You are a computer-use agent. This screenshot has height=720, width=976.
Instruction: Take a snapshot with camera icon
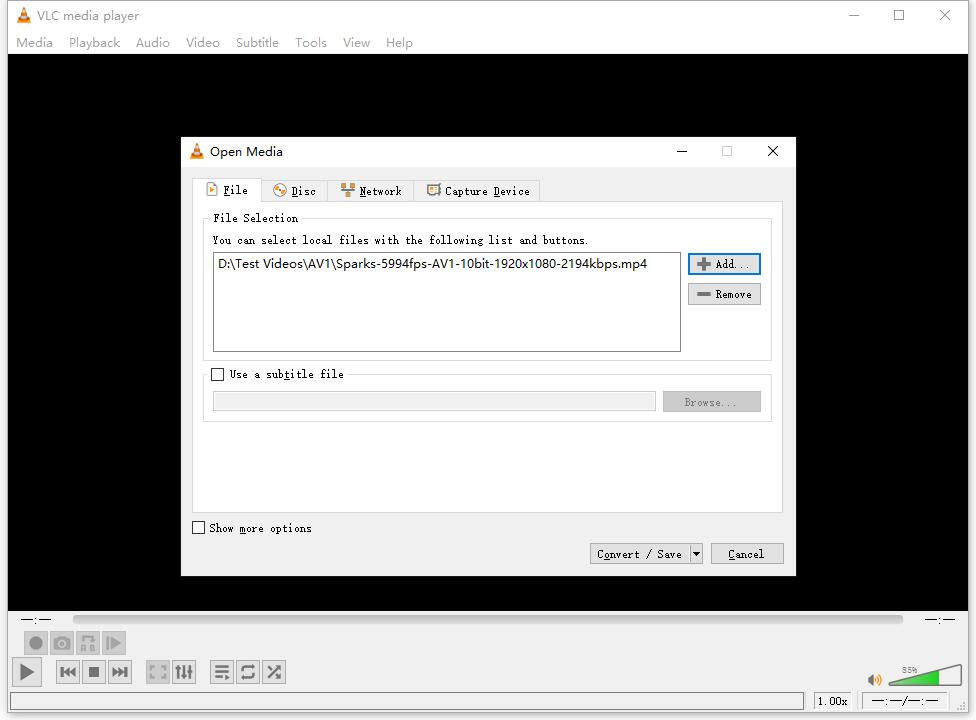tap(62, 643)
